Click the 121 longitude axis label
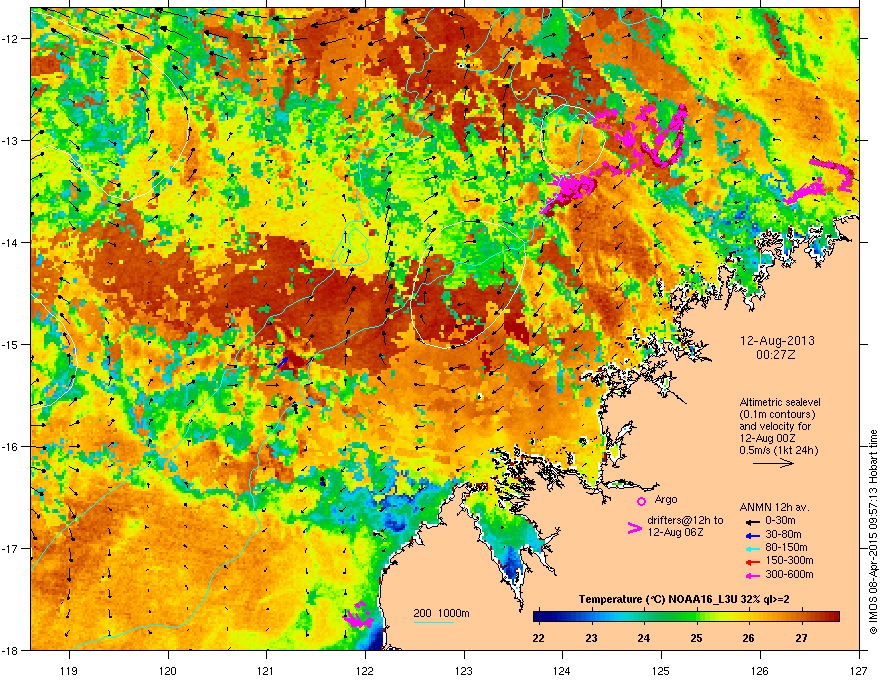Screen dimensions: 880x680 tap(266, 670)
